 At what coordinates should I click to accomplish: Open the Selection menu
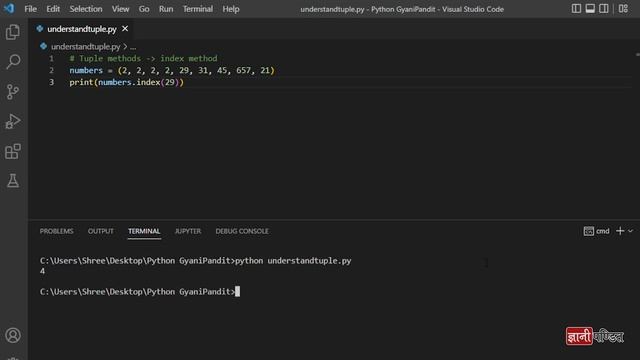[86, 9]
